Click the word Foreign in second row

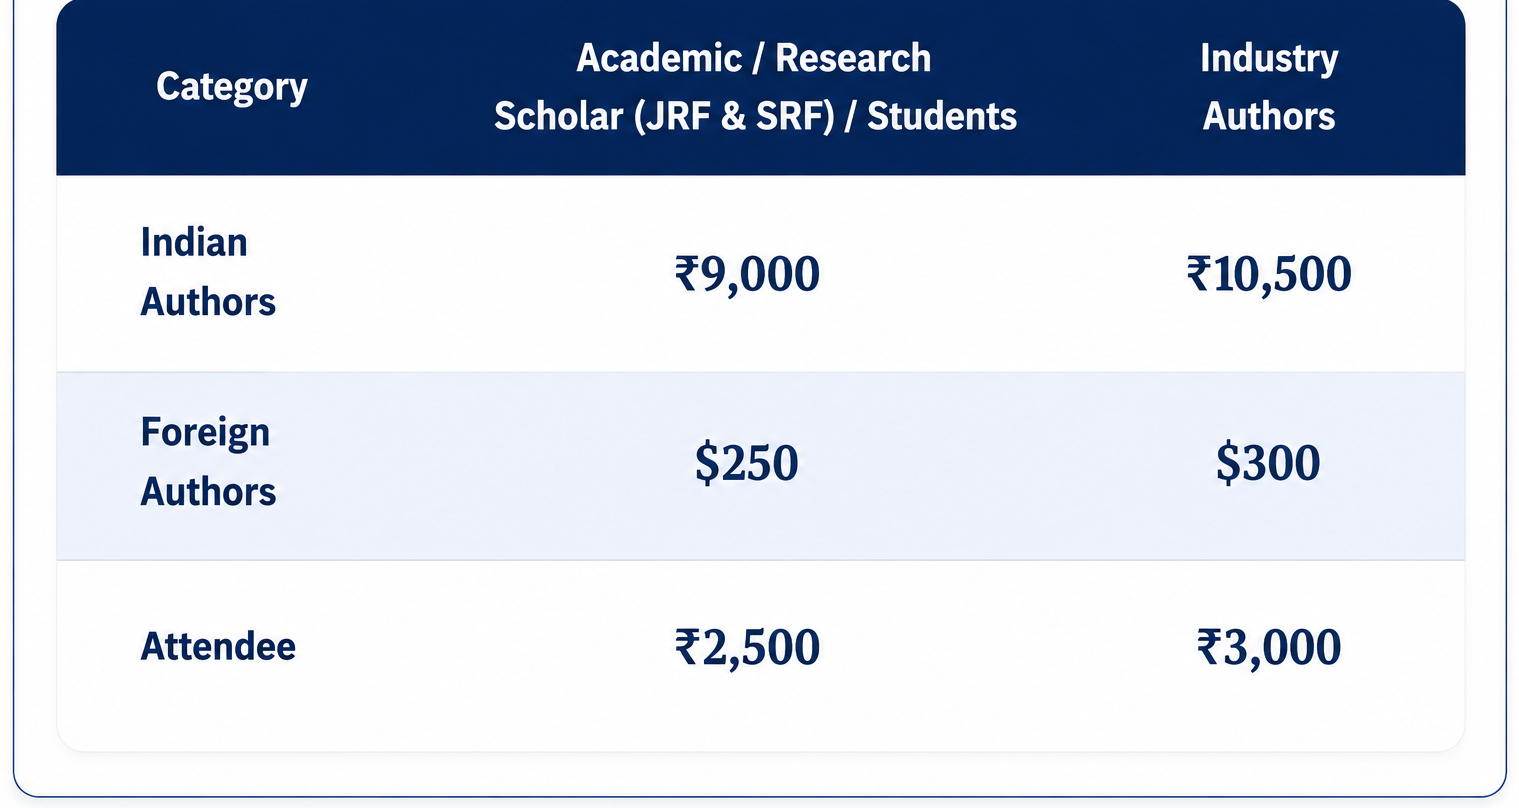tap(205, 433)
